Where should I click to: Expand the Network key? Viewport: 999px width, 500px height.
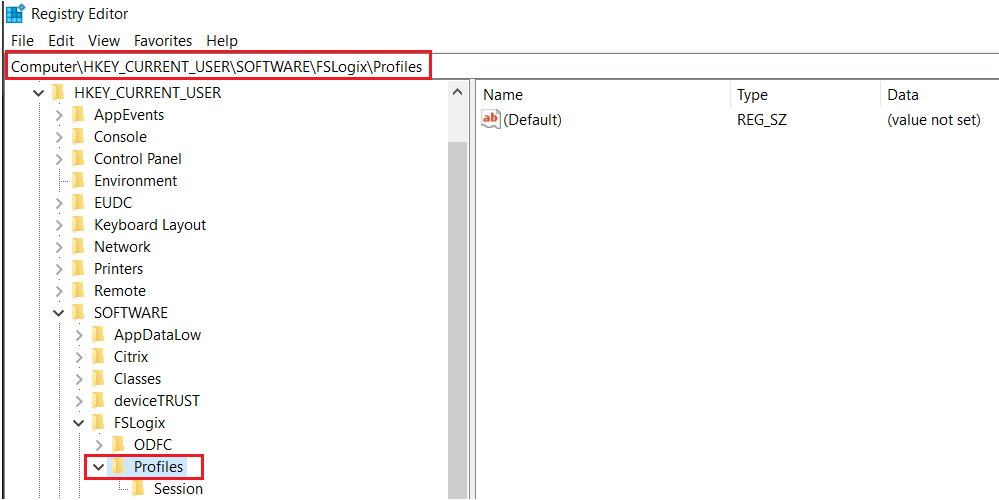pos(59,247)
